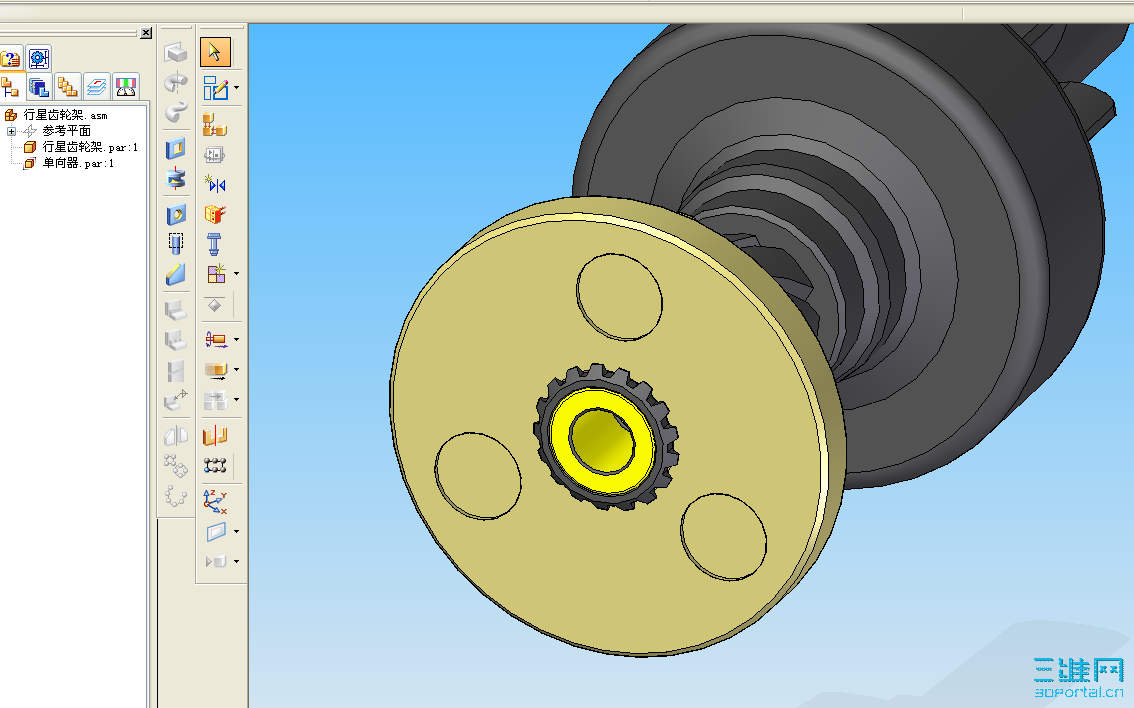Open dropdown arrow beside sketch edit tool
1134x708 pixels.
point(236,88)
